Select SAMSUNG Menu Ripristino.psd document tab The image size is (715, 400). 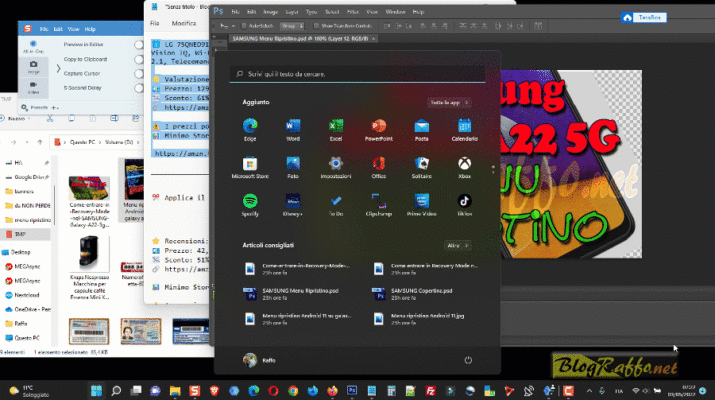click(x=301, y=39)
